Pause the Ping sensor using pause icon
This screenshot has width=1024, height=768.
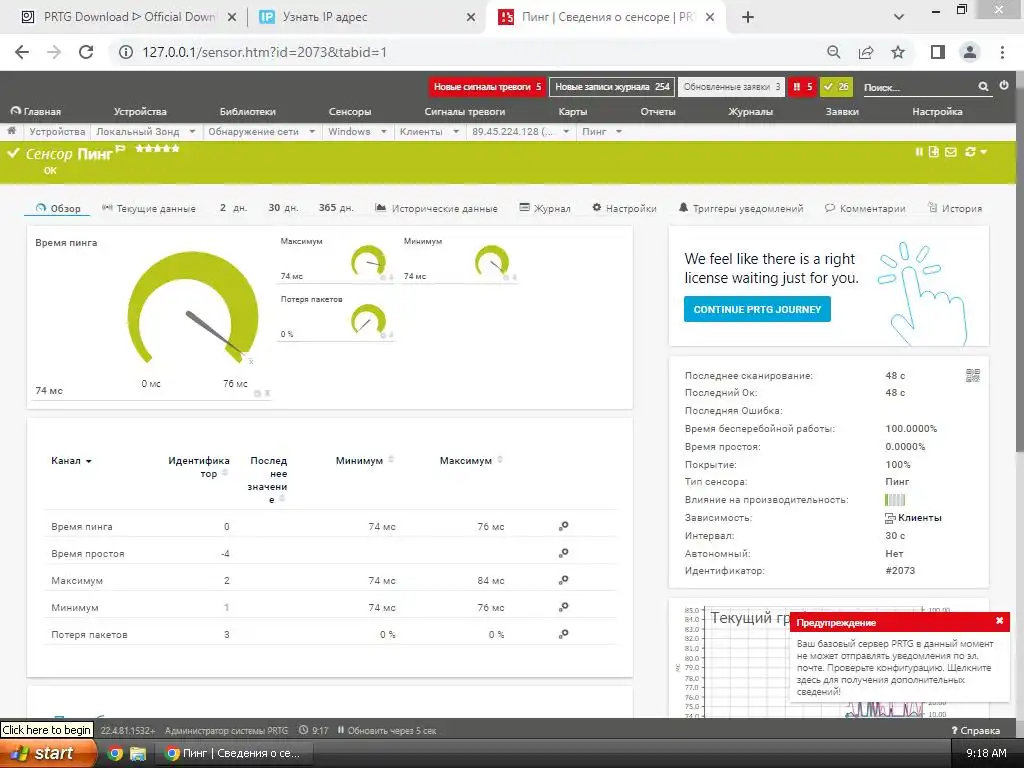pos(919,152)
